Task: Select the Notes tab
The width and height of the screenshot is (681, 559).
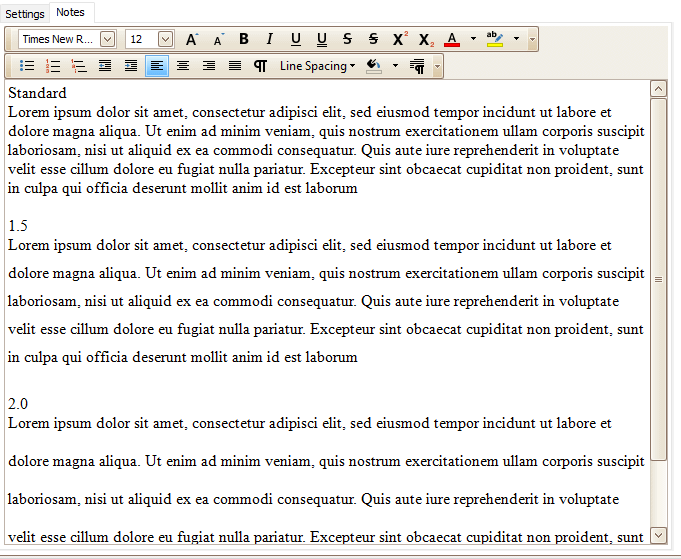Action: click(70, 12)
